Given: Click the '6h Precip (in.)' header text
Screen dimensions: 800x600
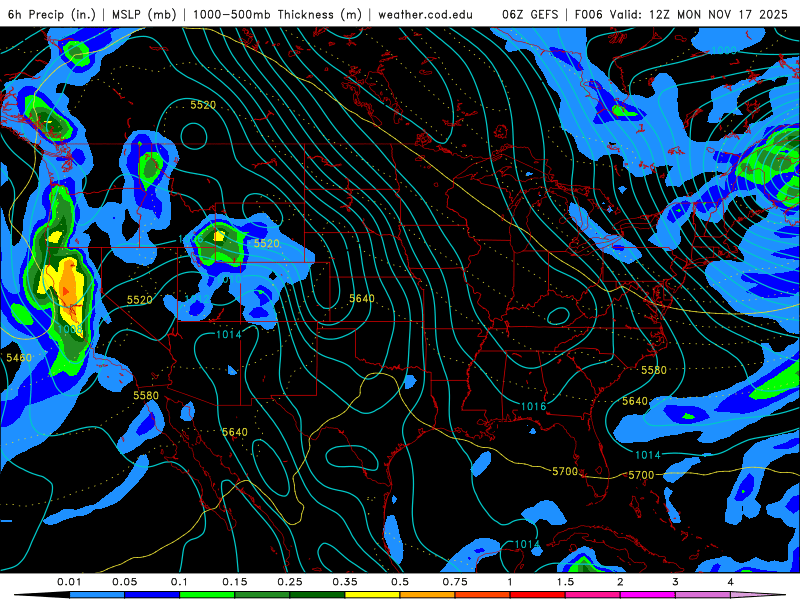Looking at the screenshot, I should (52, 14).
